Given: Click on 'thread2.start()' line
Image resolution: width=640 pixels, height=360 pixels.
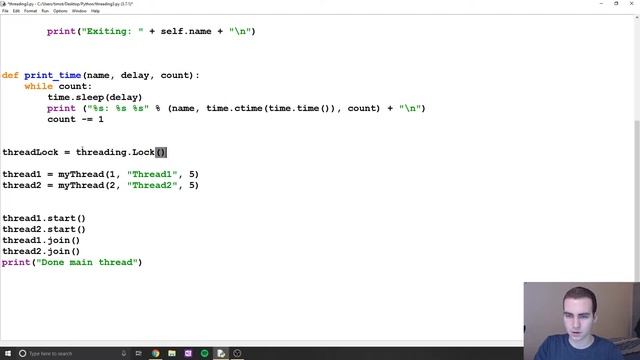Looking at the screenshot, I should (44, 229).
